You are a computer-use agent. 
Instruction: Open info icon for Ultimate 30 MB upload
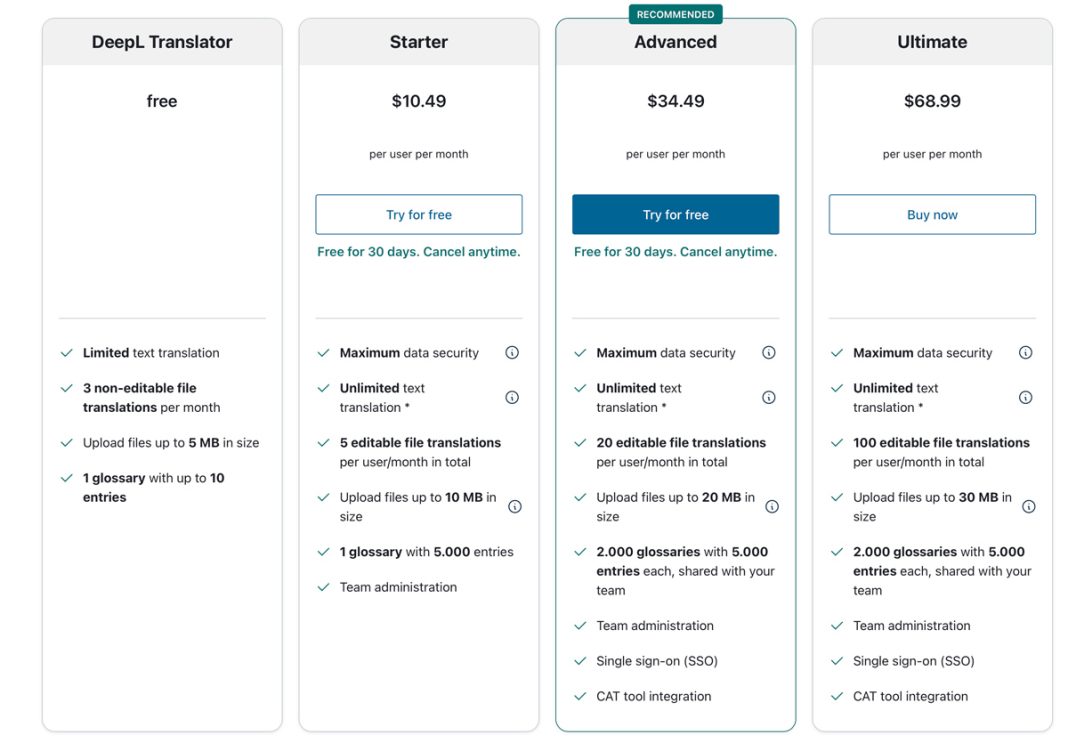(x=1028, y=506)
